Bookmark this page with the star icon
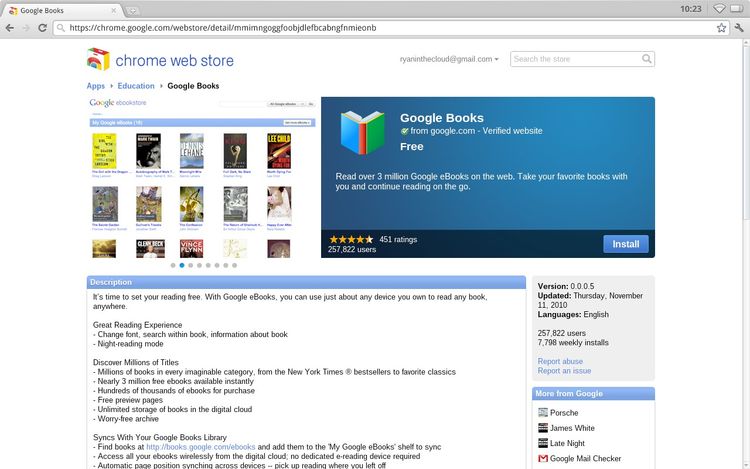This screenshot has width=750, height=469. (721, 28)
